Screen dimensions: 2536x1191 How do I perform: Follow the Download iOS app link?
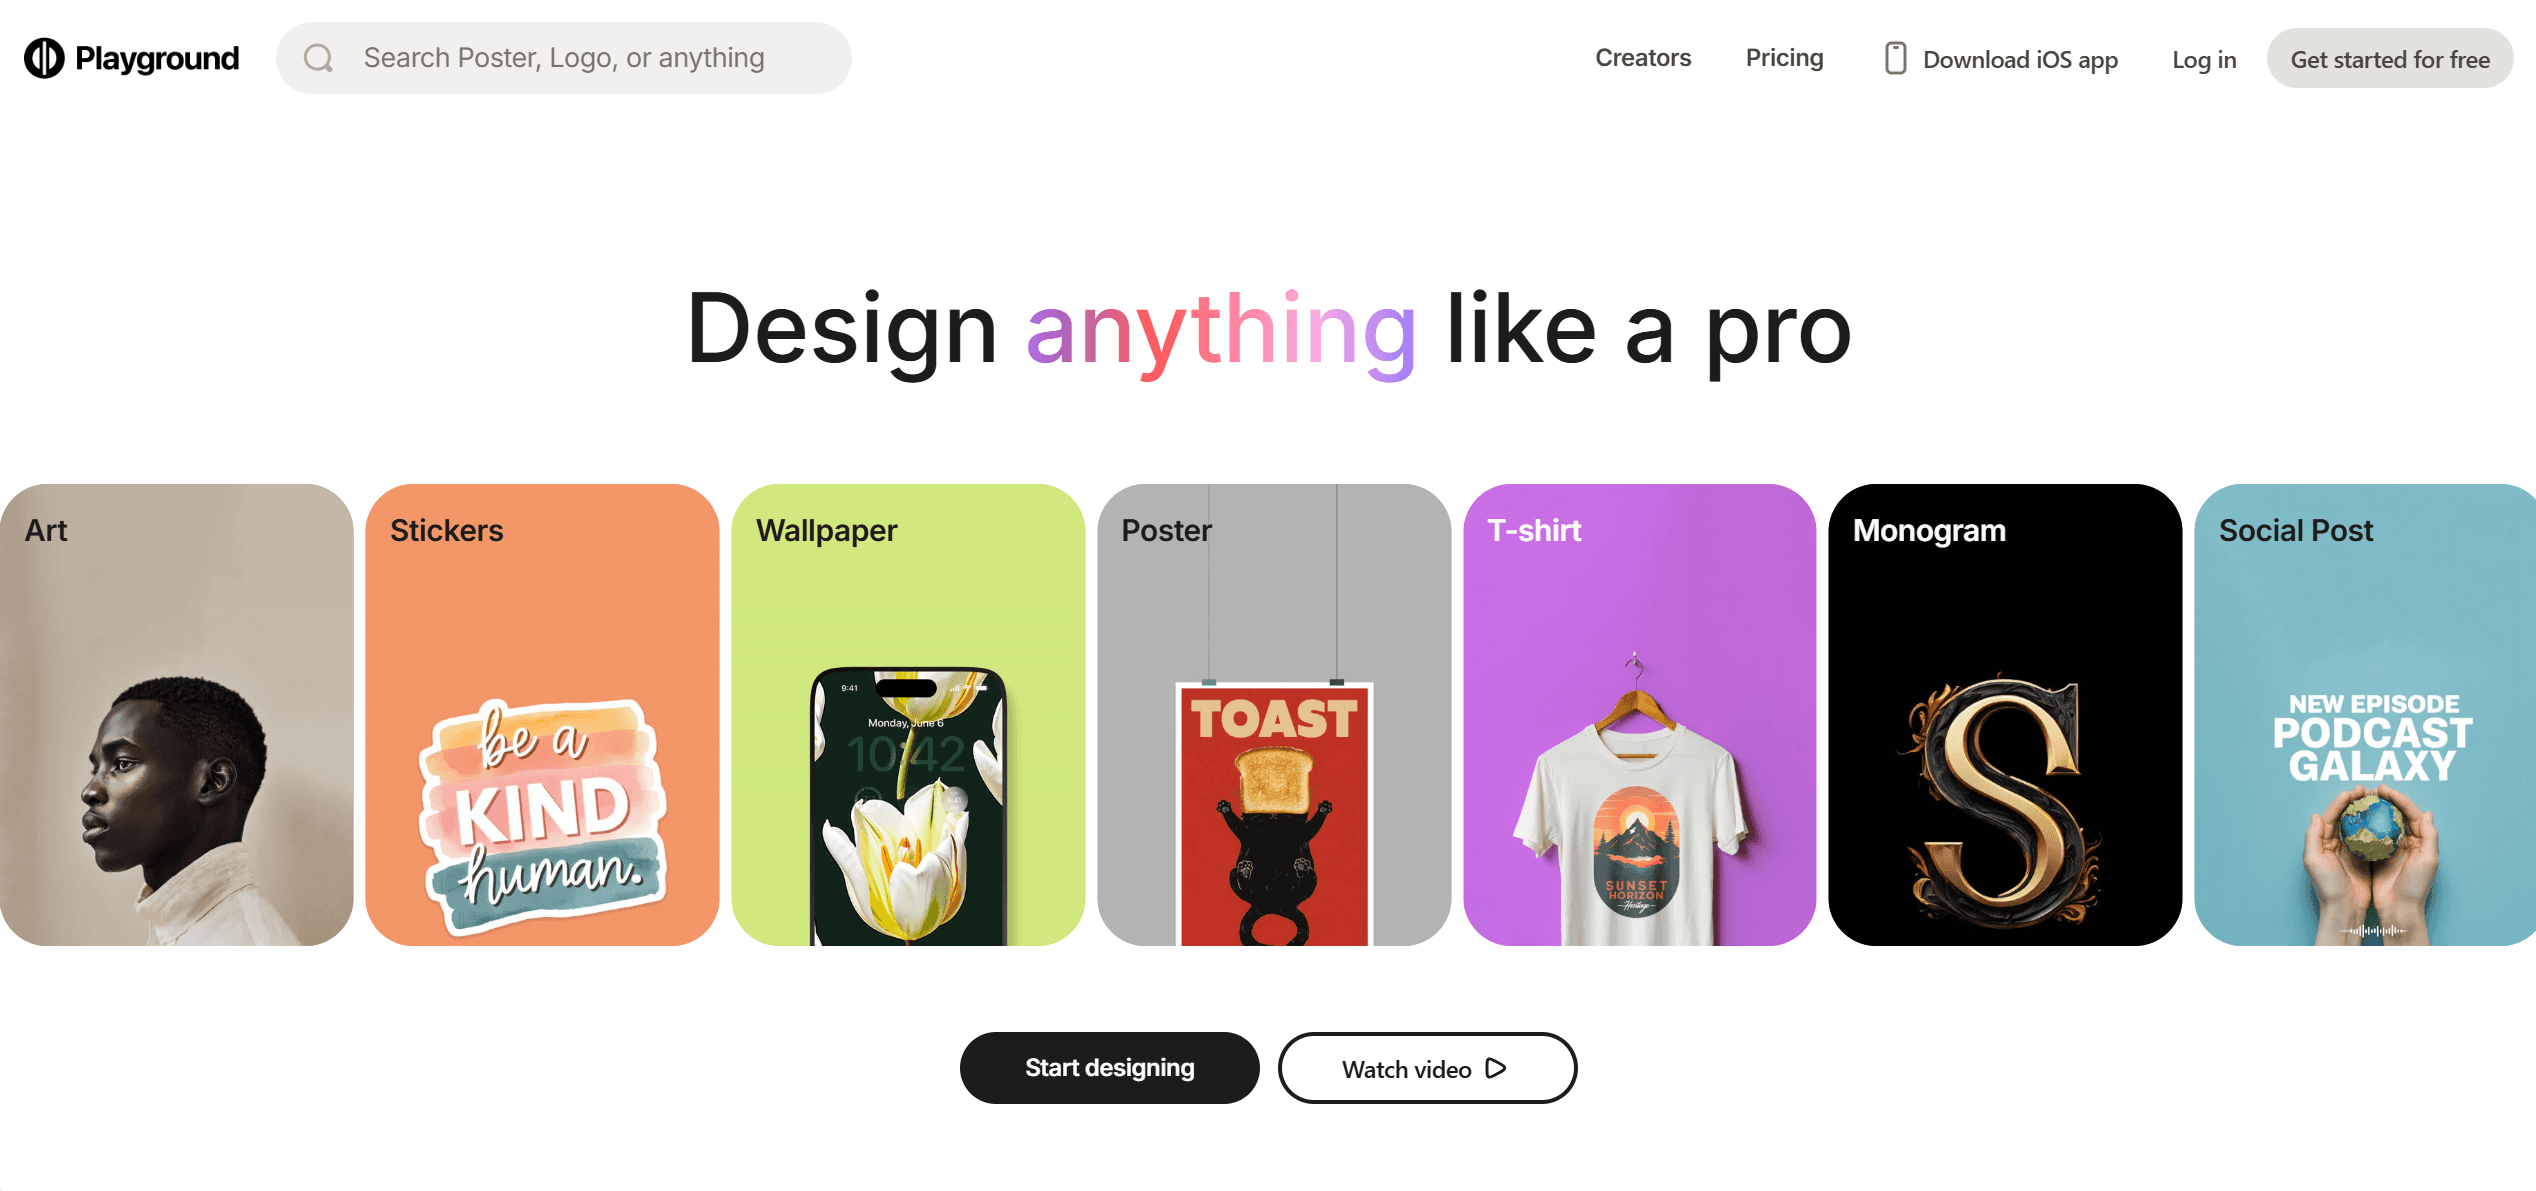2001,59
